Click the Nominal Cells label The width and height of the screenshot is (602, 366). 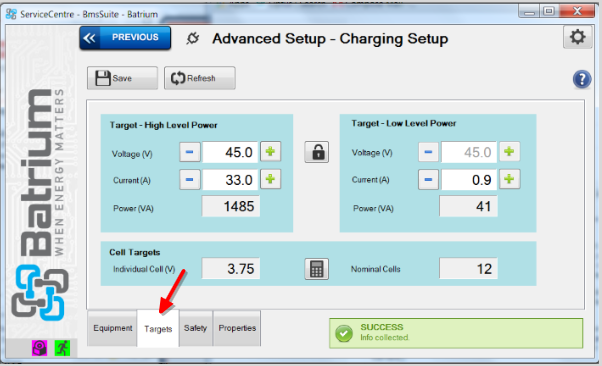tap(375, 269)
